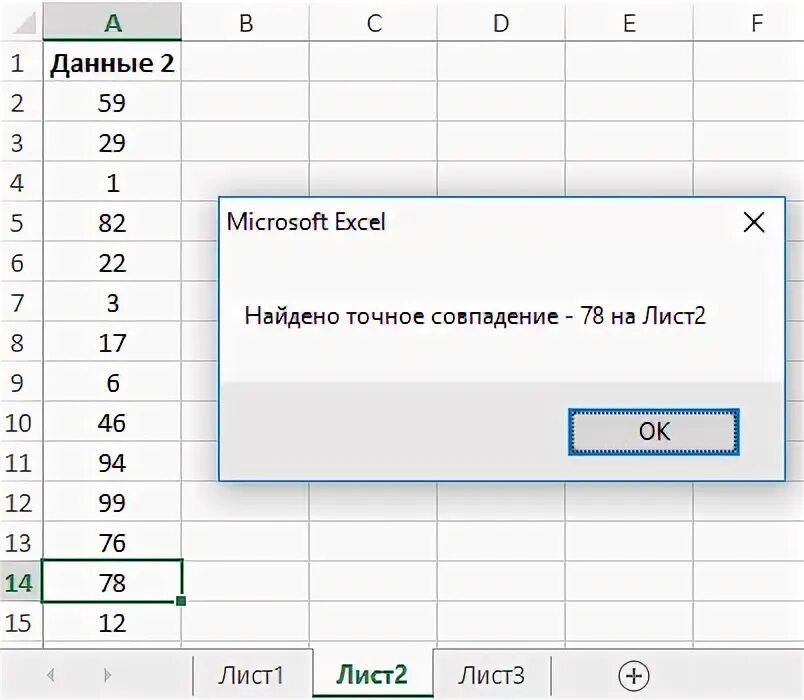The width and height of the screenshot is (804, 700).
Task: Select the cell containing value 12
Action: 112,623
